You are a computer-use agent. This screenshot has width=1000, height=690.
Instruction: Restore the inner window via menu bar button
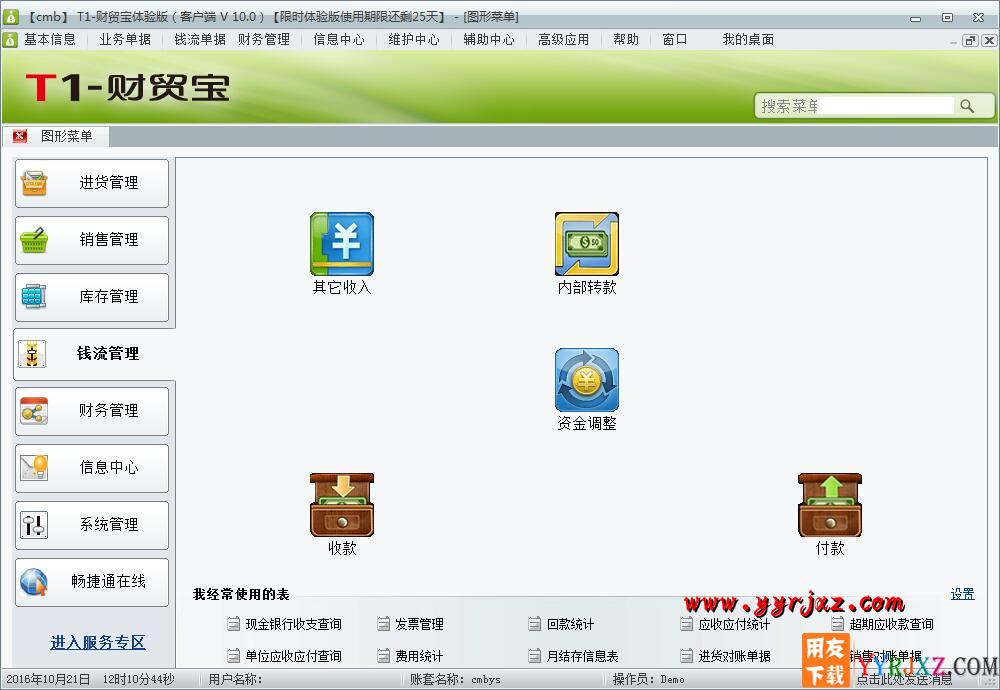coord(971,40)
